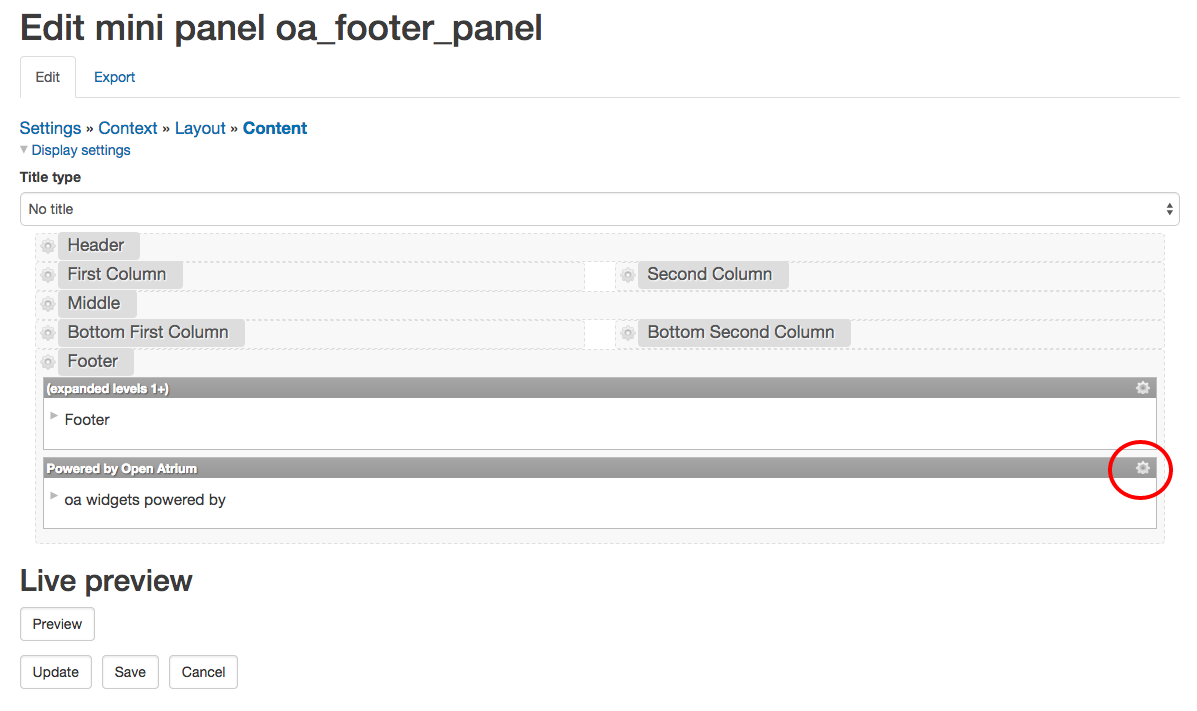Cancel editing the mini panel
1197x711 pixels.
(203, 671)
